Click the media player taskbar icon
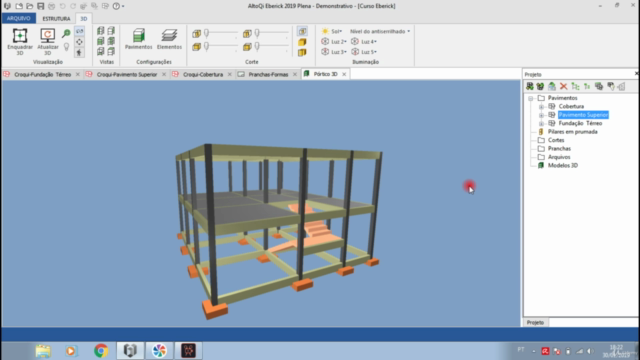 tap(71, 351)
